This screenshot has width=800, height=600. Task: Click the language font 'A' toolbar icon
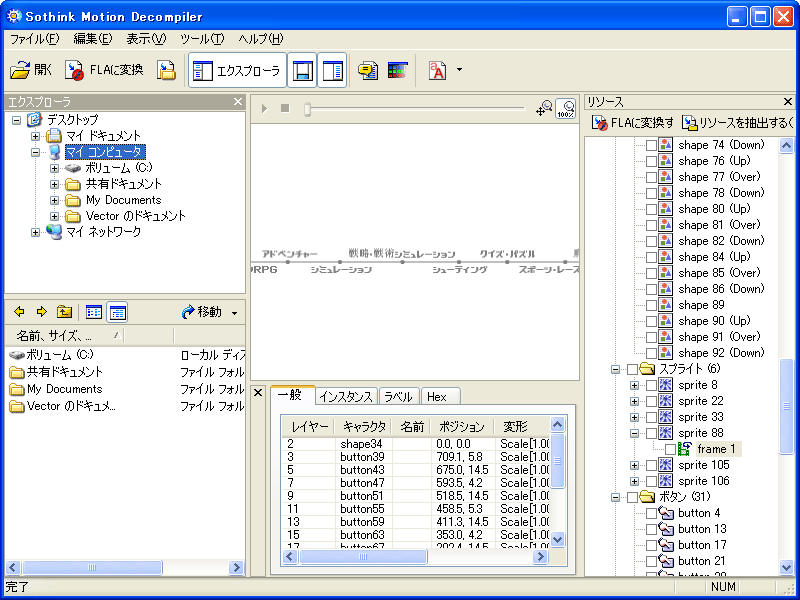(437, 70)
